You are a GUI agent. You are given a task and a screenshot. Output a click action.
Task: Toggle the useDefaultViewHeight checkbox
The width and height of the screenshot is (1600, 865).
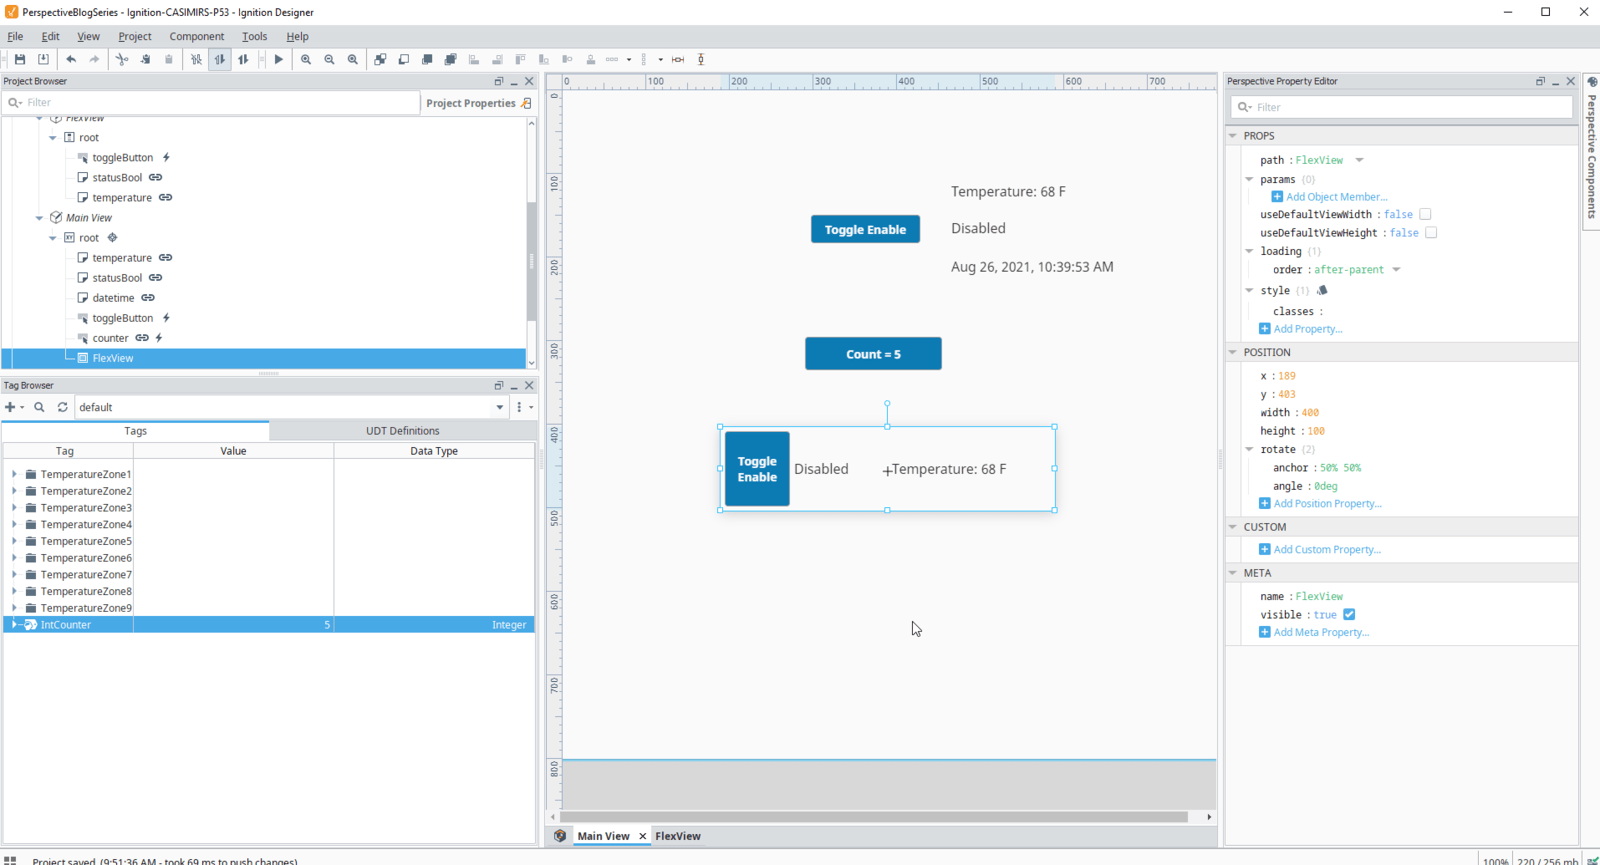click(1431, 233)
